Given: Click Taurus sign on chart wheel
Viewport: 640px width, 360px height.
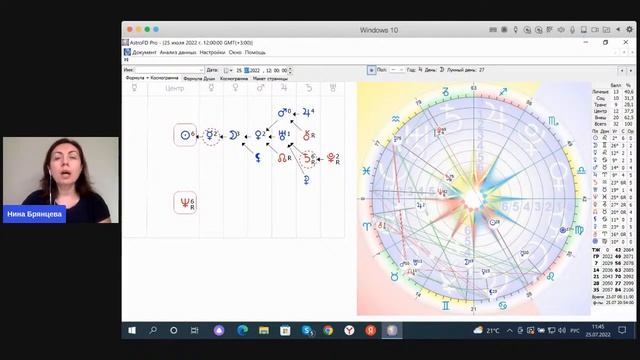Looking at the screenshot, I should coord(394,277).
